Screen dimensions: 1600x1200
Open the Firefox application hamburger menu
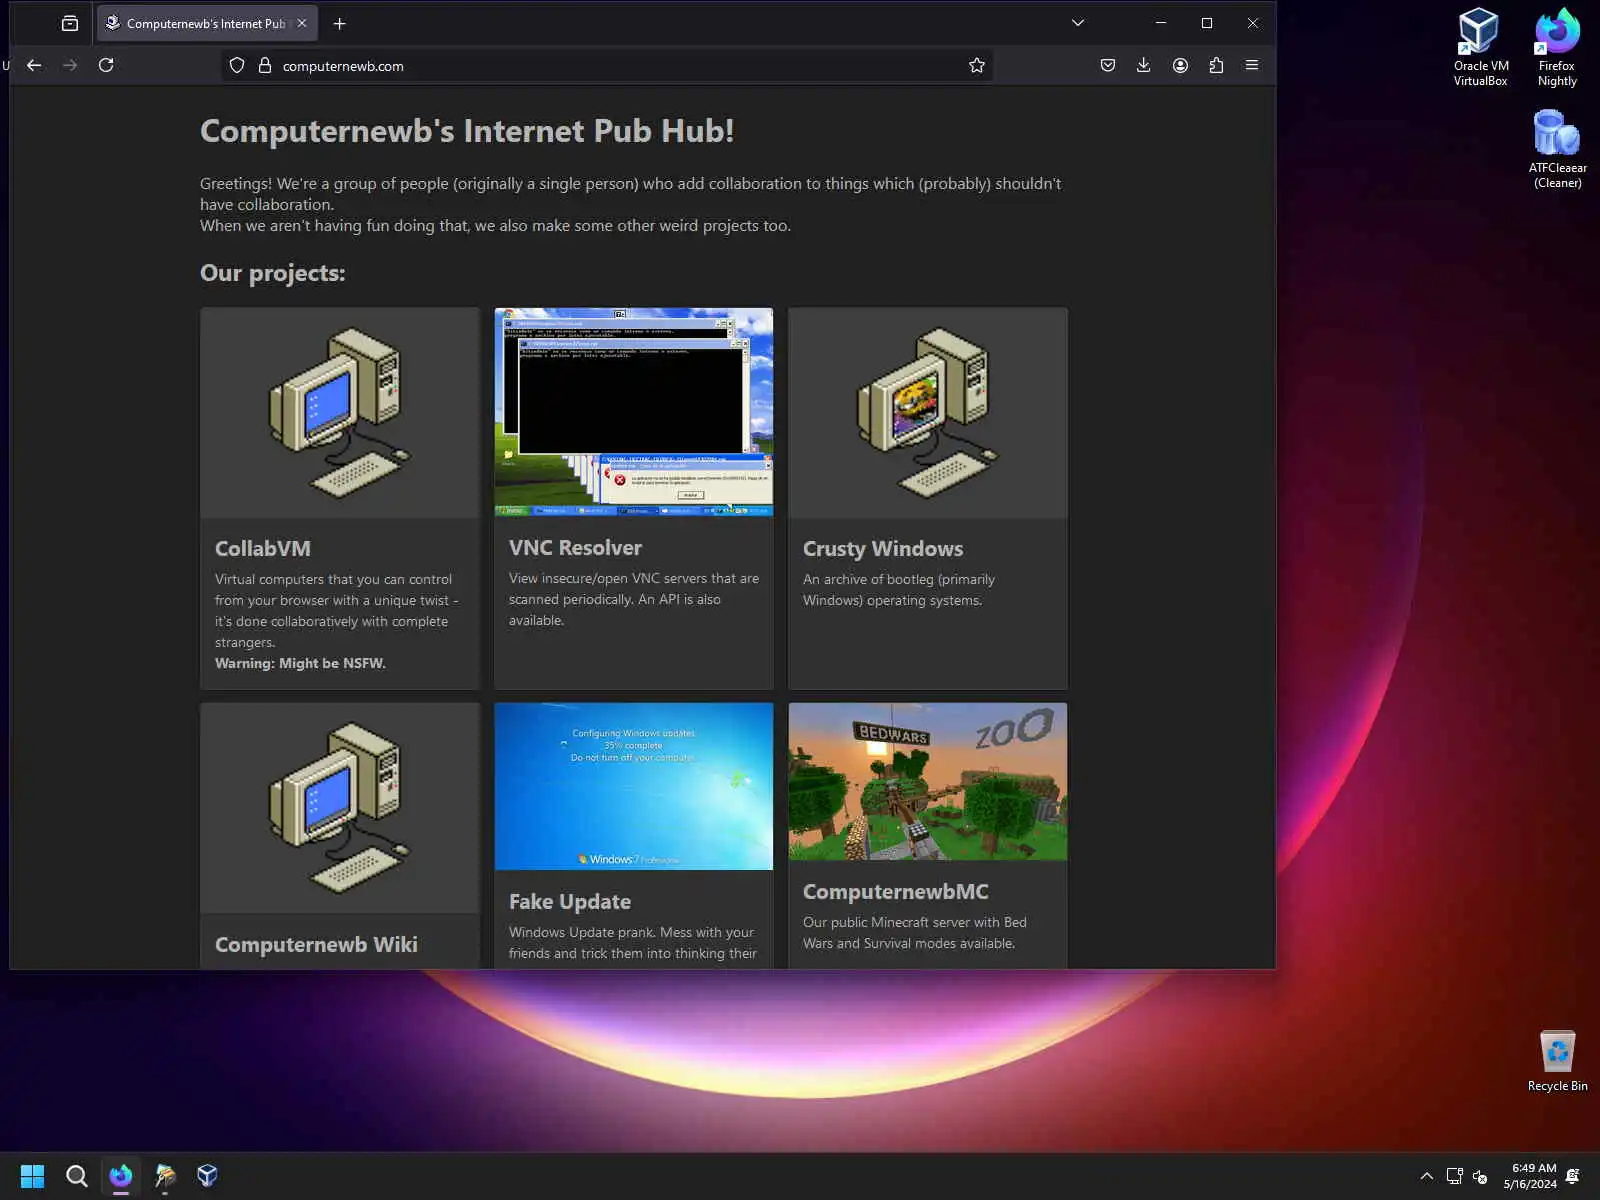[1252, 65]
